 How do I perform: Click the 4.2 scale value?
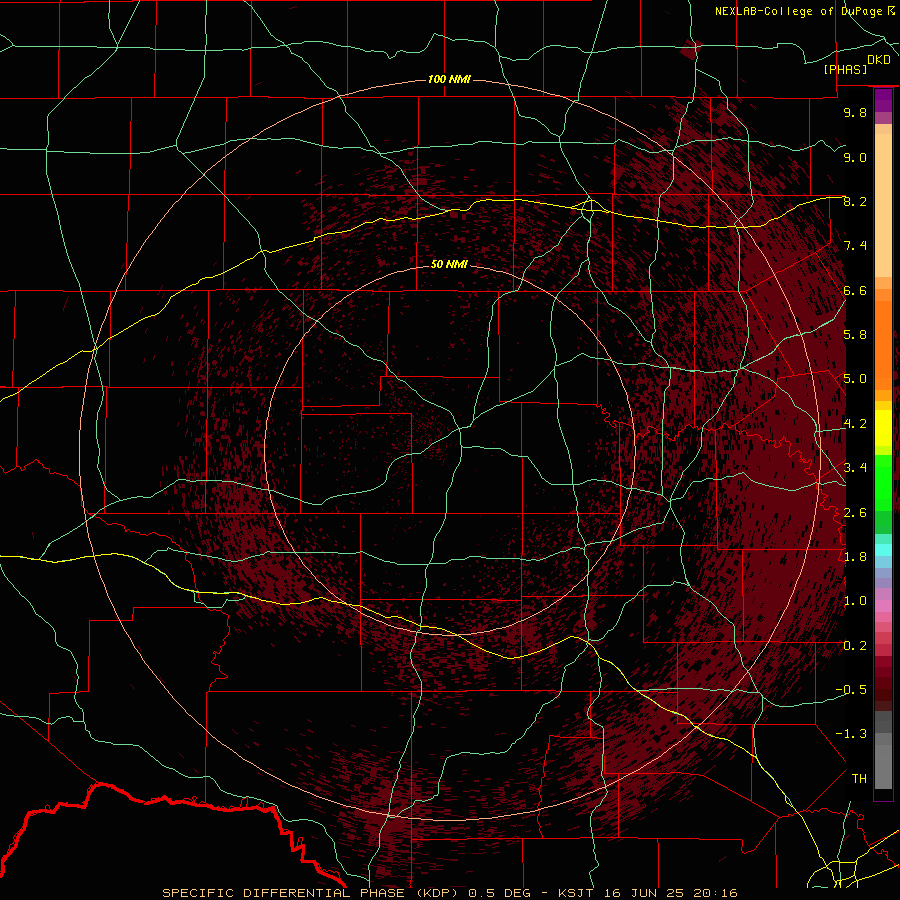[855, 424]
